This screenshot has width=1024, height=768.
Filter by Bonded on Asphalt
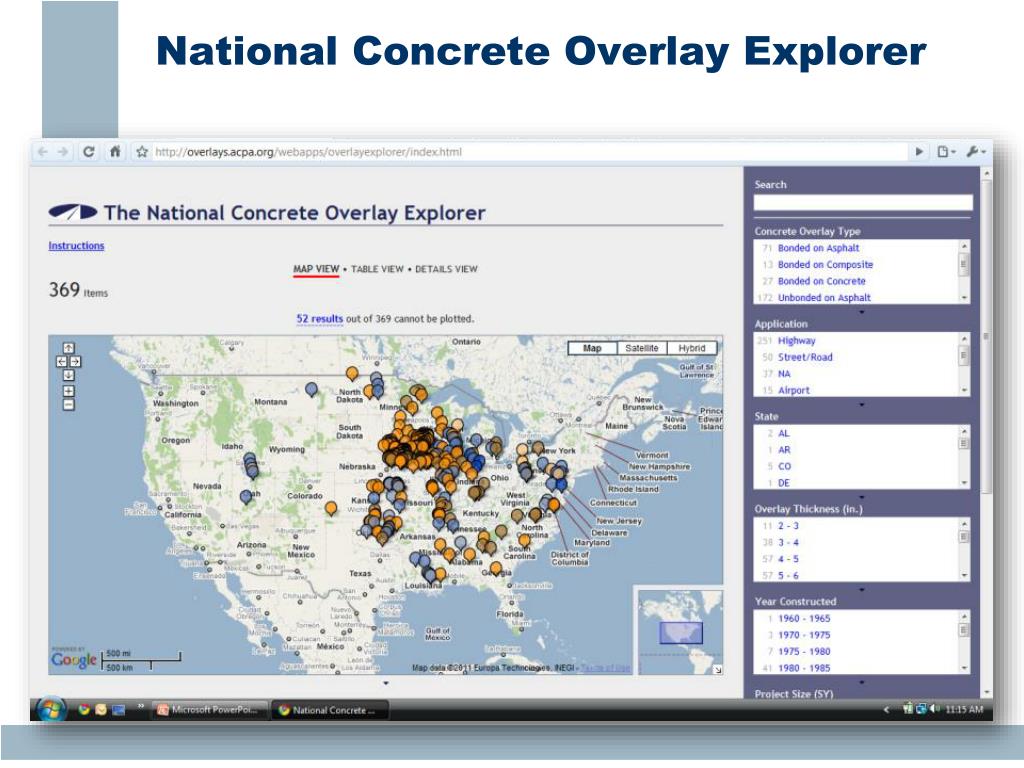pyautogui.click(x=818, y=248)
